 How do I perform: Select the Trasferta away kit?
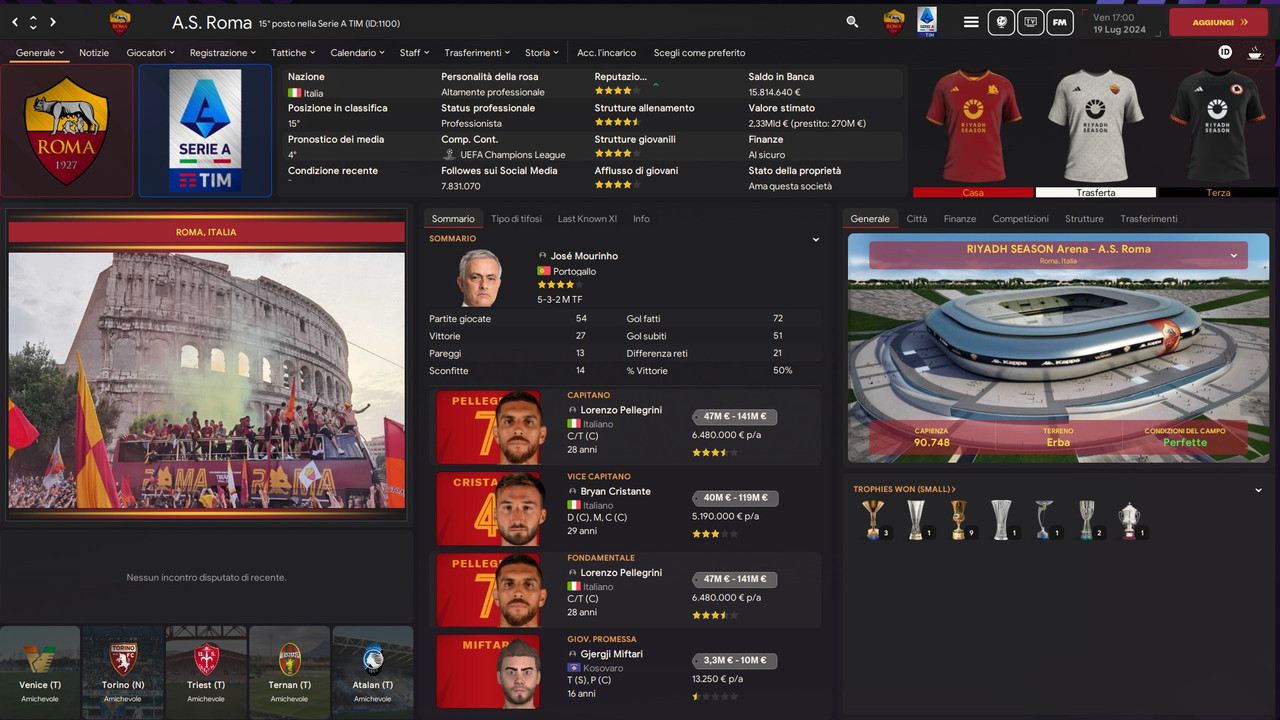click(x=1095, y=132)
